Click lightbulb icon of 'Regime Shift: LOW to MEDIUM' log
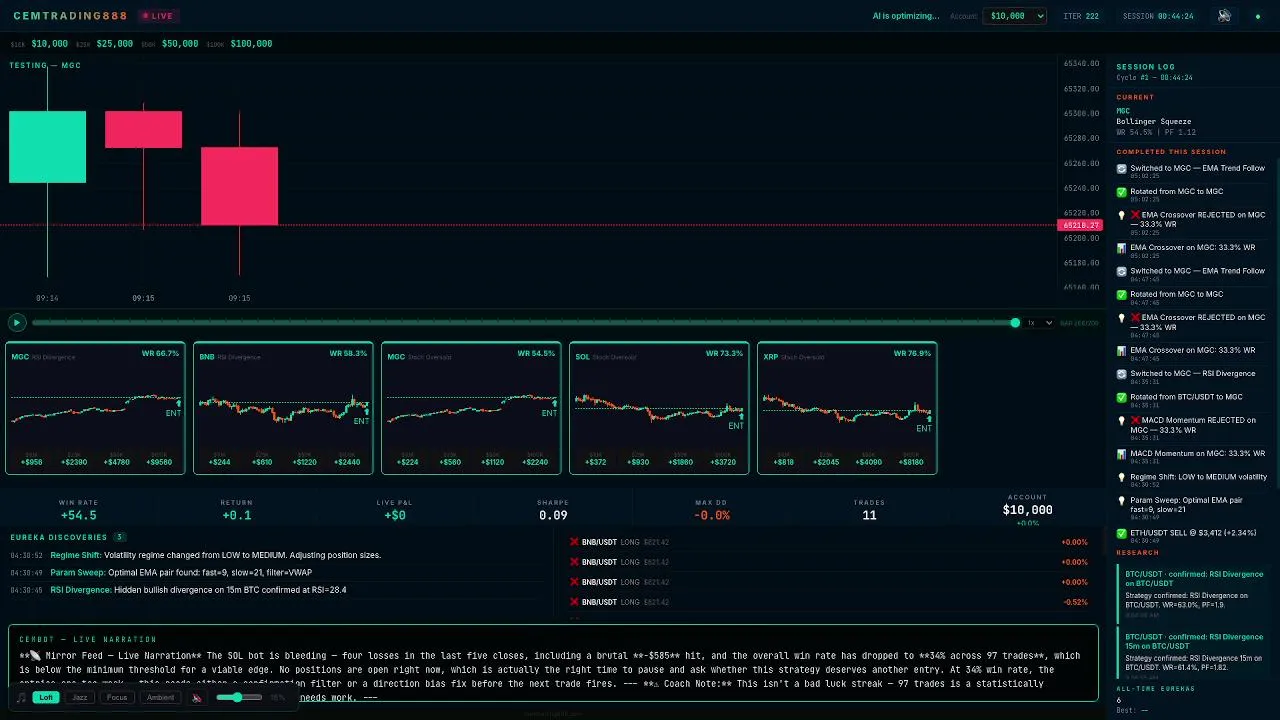 pyautogui.click(x=1122, y=477)
